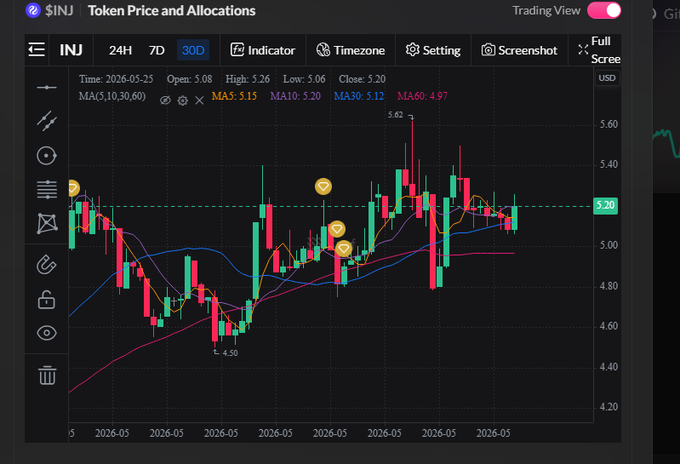Select the horizontal line drawing tool
Image resolution: width=680 pixels, height=464 pixels.
click(x=46, y=88)
